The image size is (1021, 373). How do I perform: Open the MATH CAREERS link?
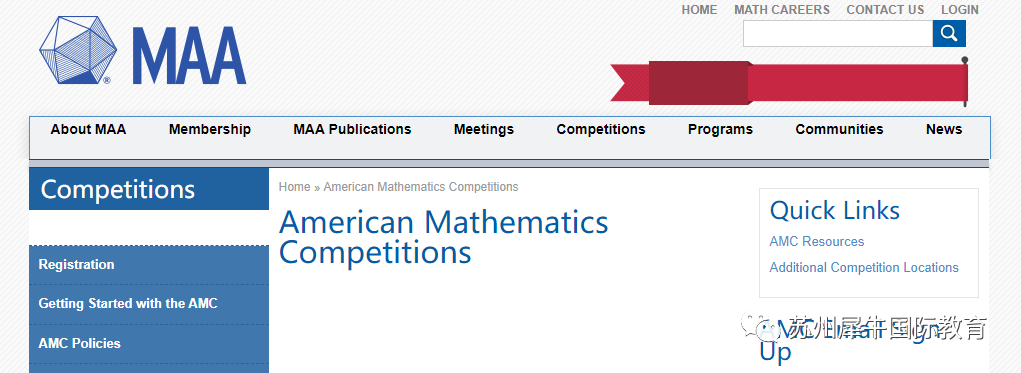781,10
